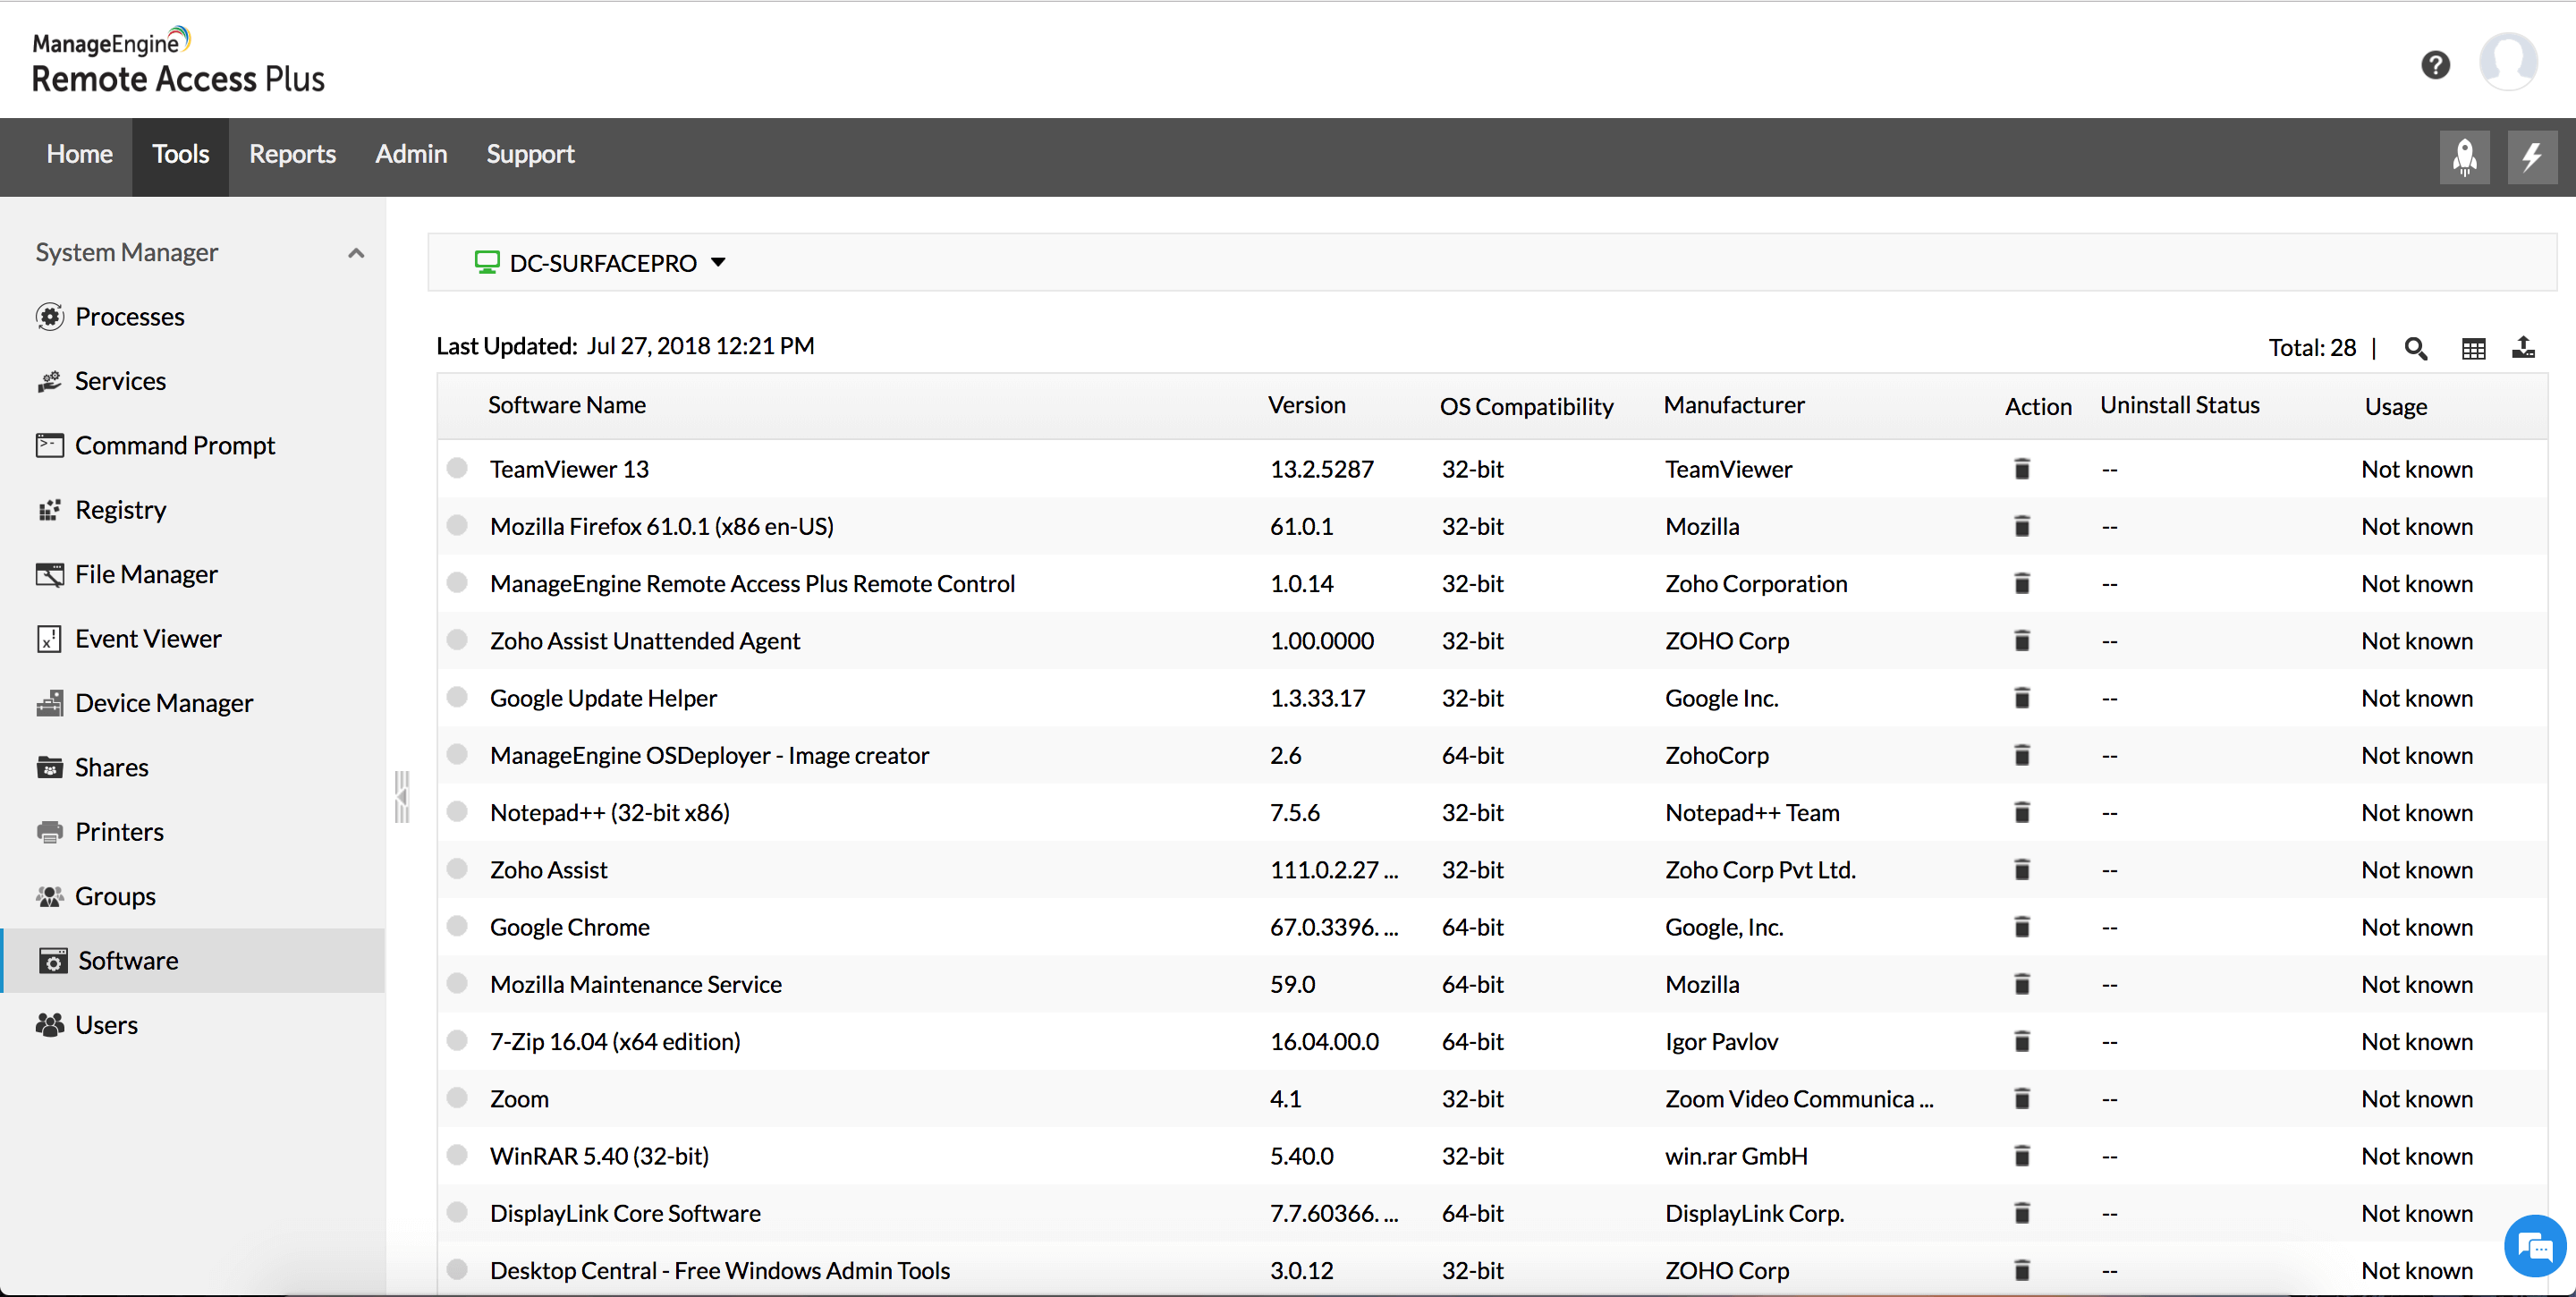Go to the Registry tool
The height and width of the screenshot is (1297, 2576).
pos(120,510)
